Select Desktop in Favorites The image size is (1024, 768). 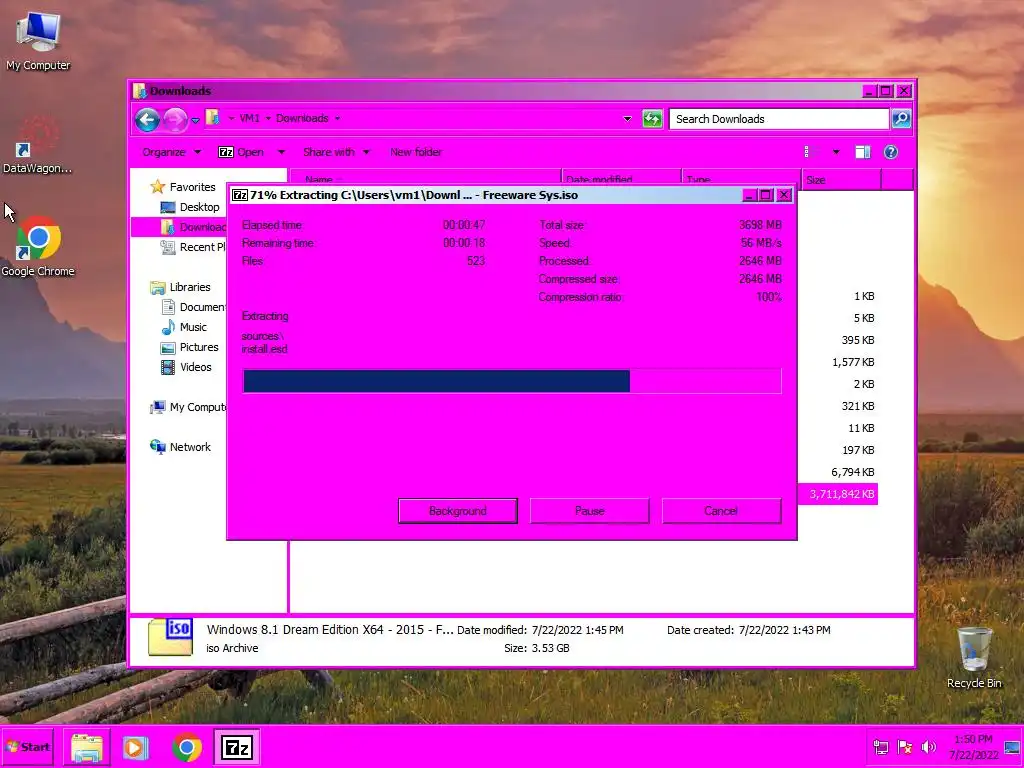coord(199,207)
